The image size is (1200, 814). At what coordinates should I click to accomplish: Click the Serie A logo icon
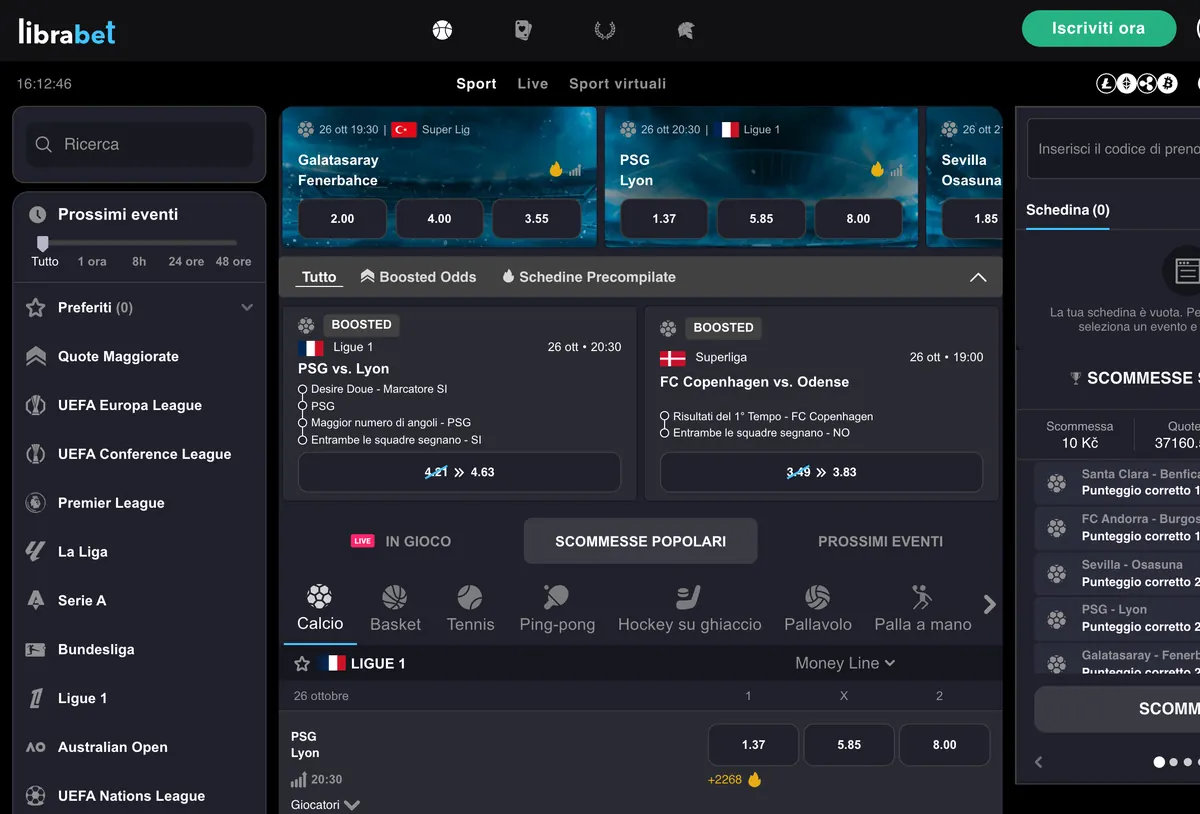[36, 600]
